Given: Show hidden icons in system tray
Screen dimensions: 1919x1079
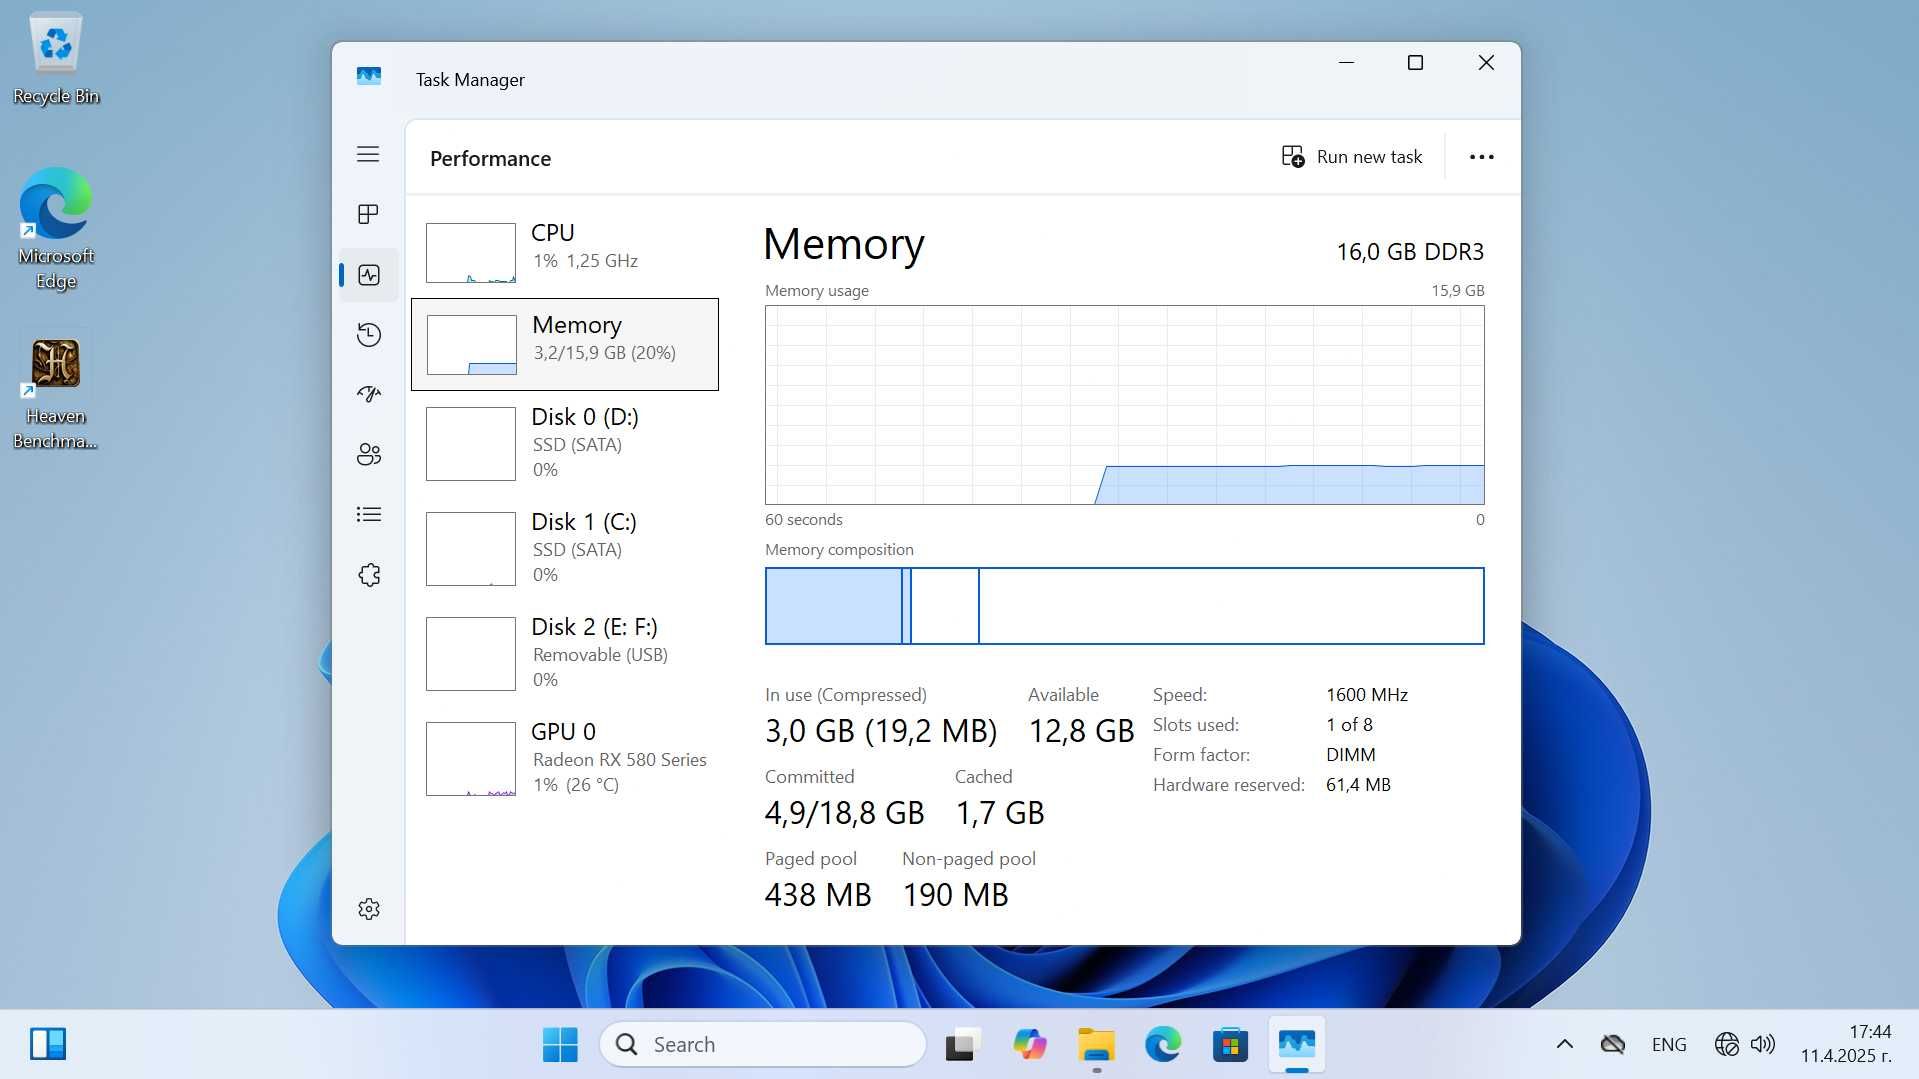Looking at the screenshot, I should tap(1564, 1044).
